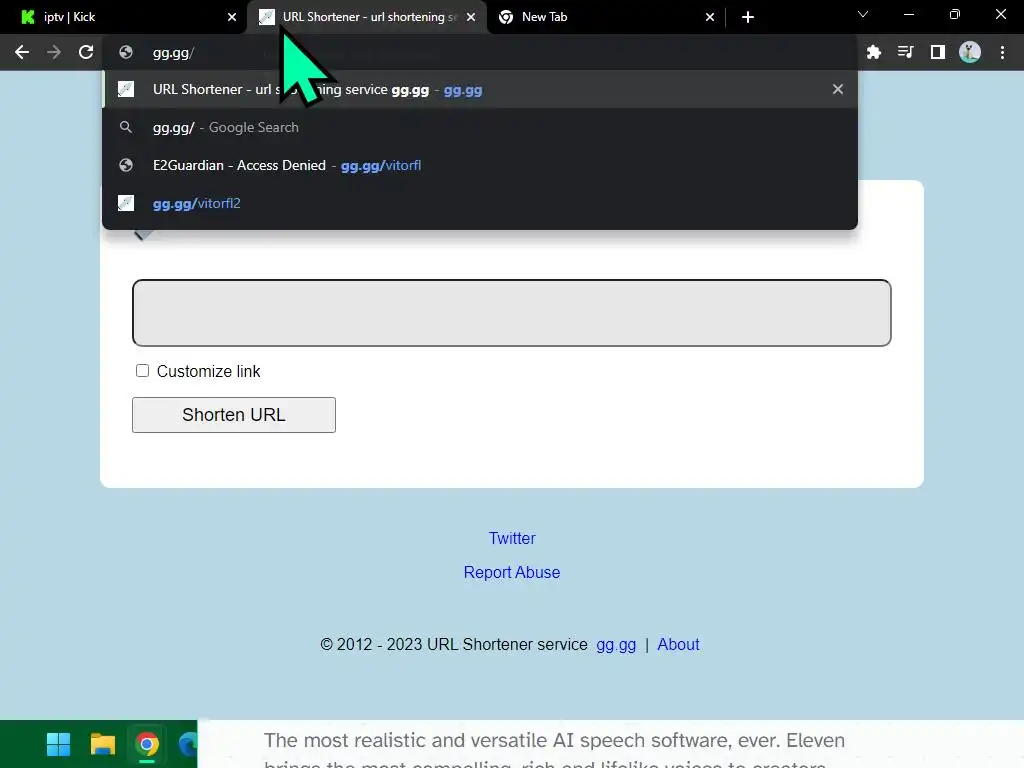Switch to the URL Shortener tab

point(366,17)
